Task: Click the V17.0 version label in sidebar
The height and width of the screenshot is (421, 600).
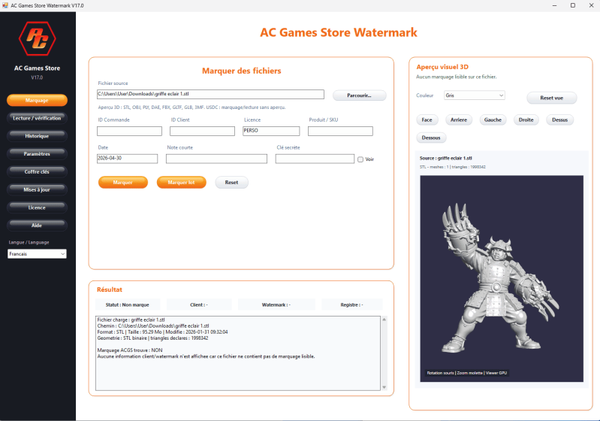Action: tap(37, 77)
